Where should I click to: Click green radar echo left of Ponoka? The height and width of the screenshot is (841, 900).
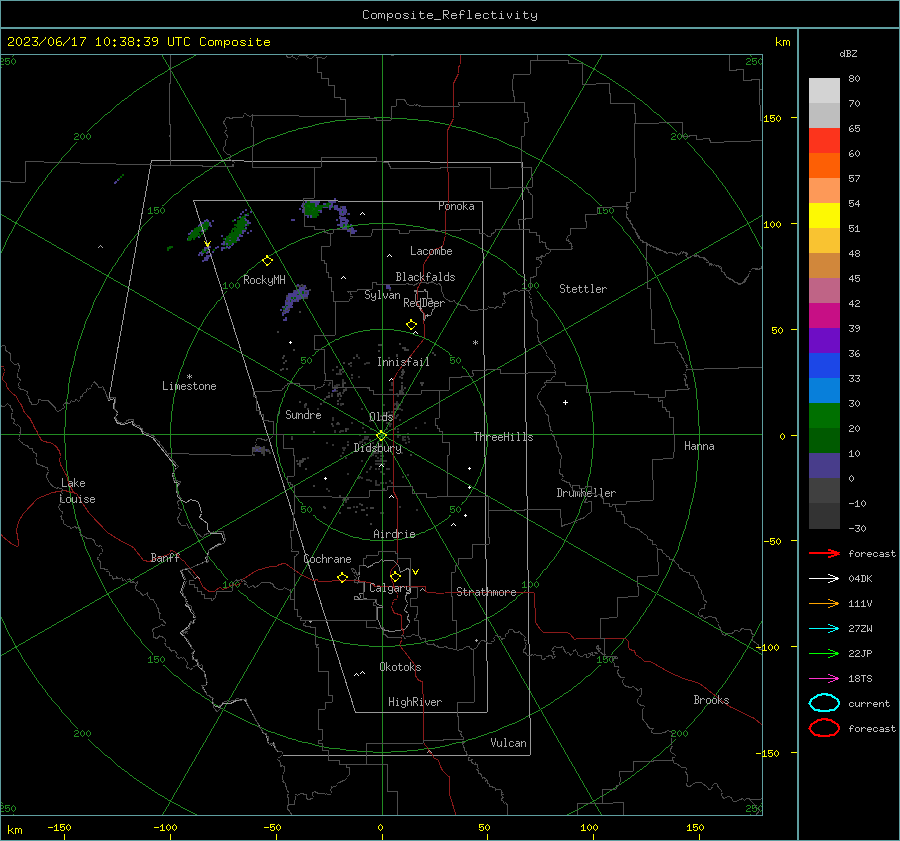coord(313,209)
